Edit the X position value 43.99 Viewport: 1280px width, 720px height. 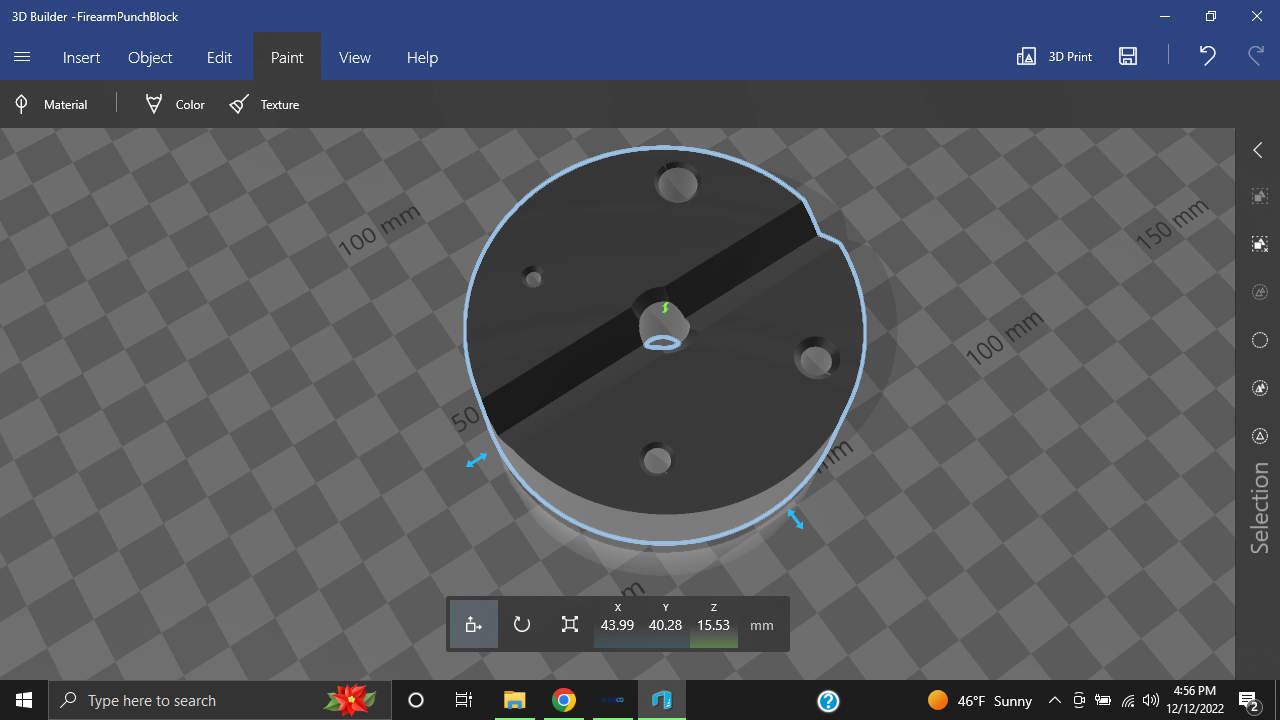pyautogui.click(x=618, y=625)
